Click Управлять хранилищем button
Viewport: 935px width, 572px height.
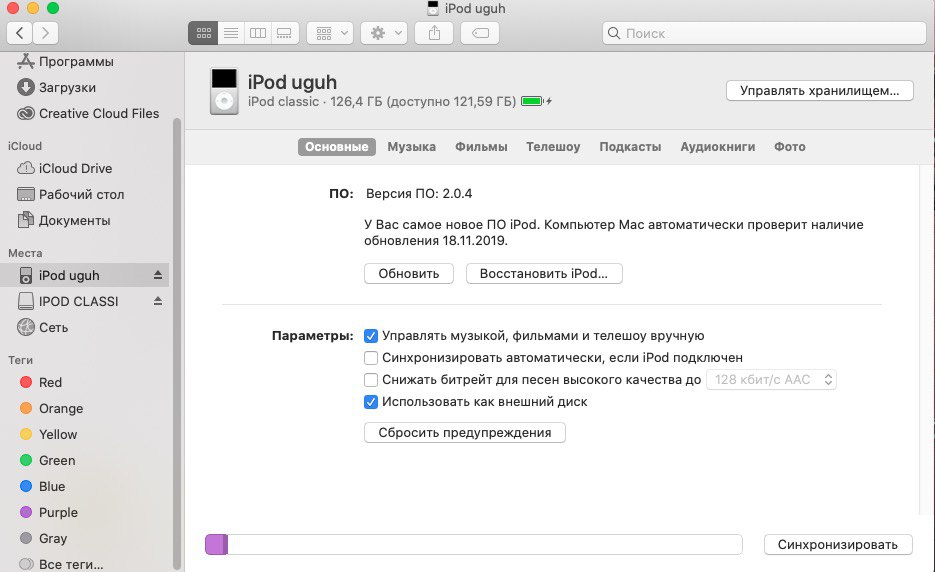coord(819,91)
